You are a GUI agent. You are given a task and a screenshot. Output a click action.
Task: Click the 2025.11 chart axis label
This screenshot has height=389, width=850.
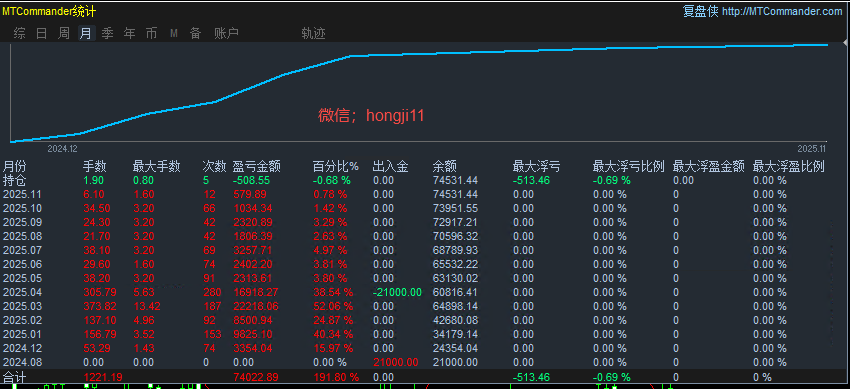point(811,148)
